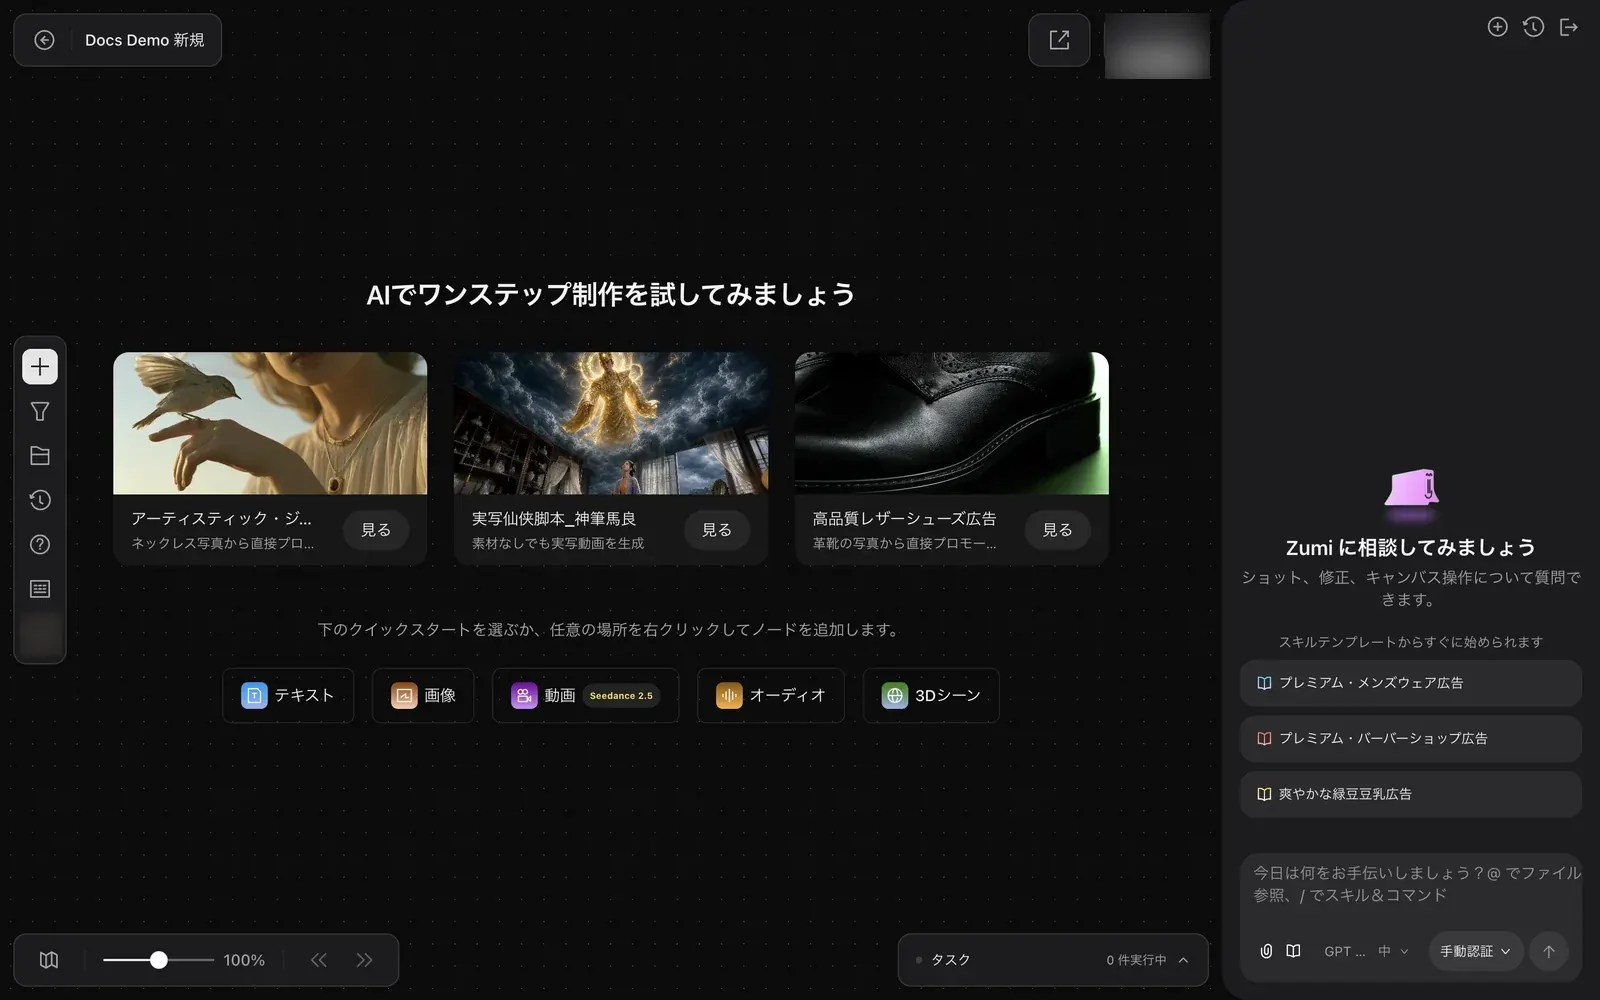Open the black leather shoe thumbnail
Viewport: 1600px width, 1000px height.
(x=952, y=423)
